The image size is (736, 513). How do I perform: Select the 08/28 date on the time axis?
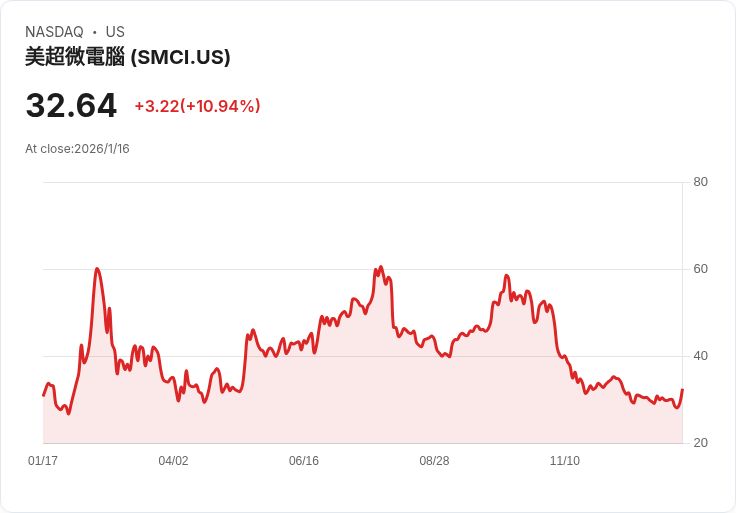click(434, 461)
